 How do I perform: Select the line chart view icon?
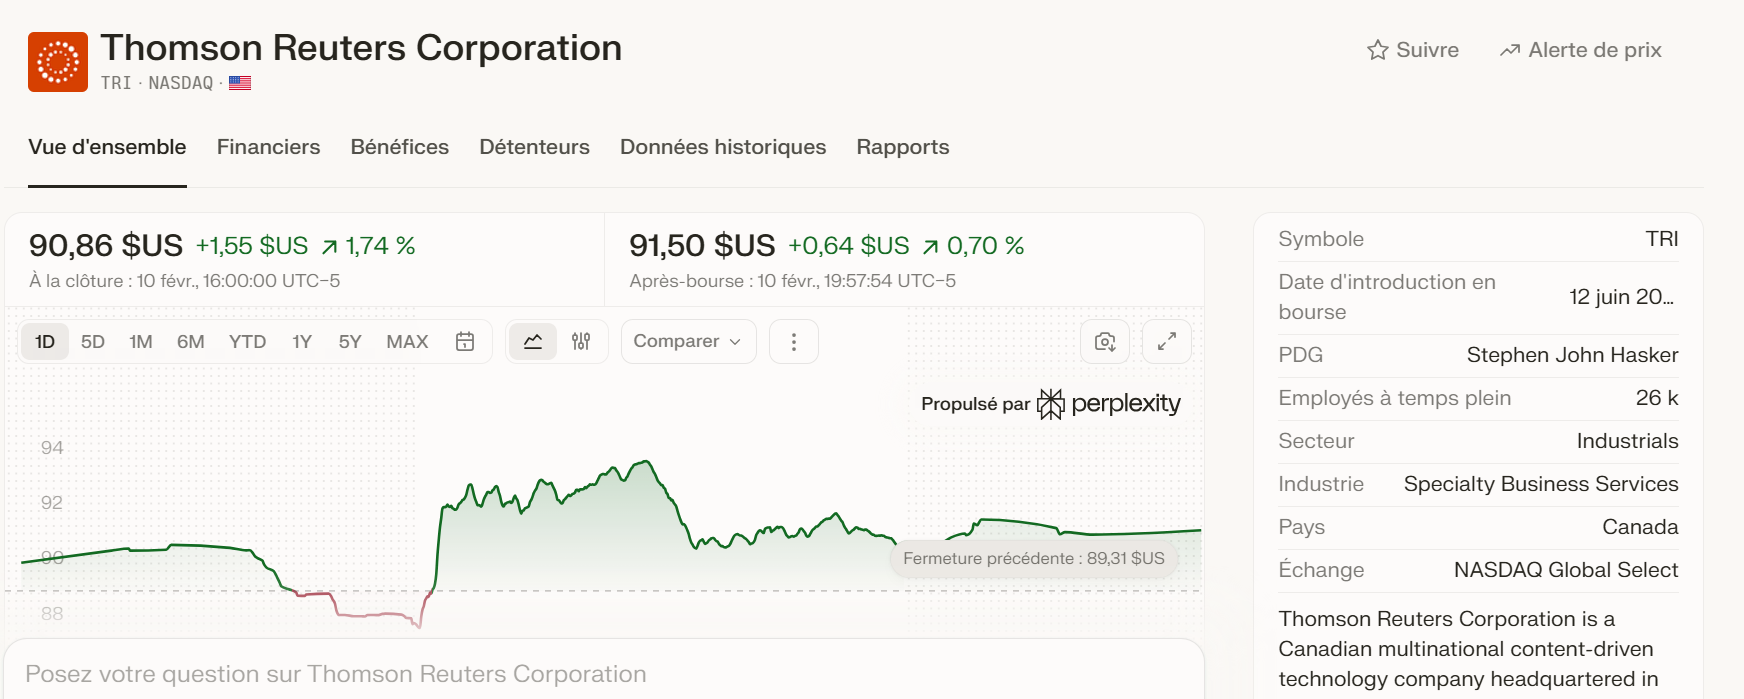coord(533,341)
